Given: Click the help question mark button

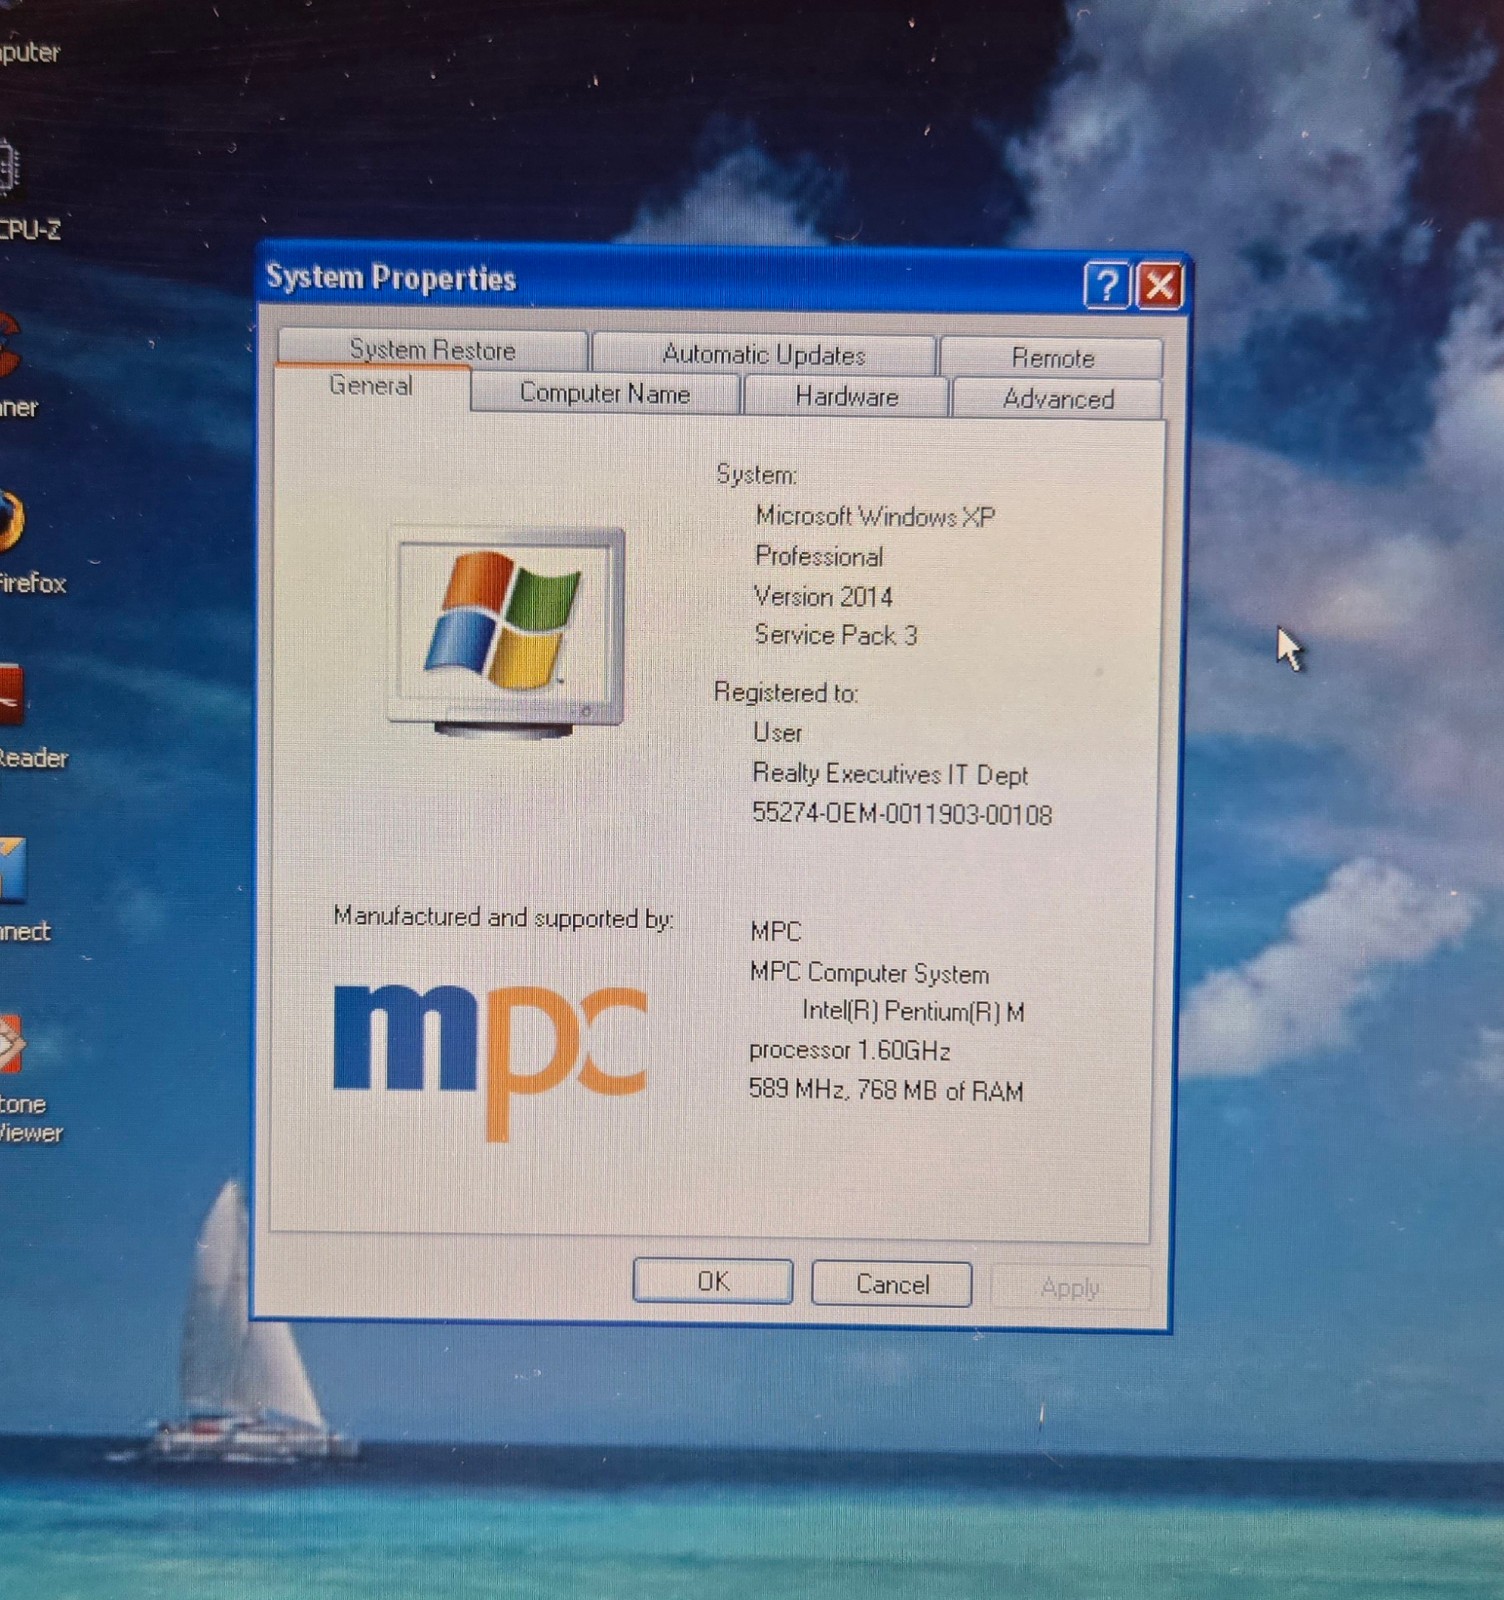Looking at the screenshot, I should coord(1106,286).
